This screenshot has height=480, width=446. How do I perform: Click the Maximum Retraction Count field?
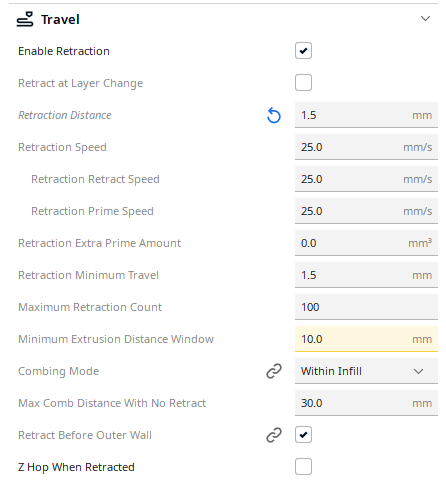pyautogui.click(x=366, y=307)
